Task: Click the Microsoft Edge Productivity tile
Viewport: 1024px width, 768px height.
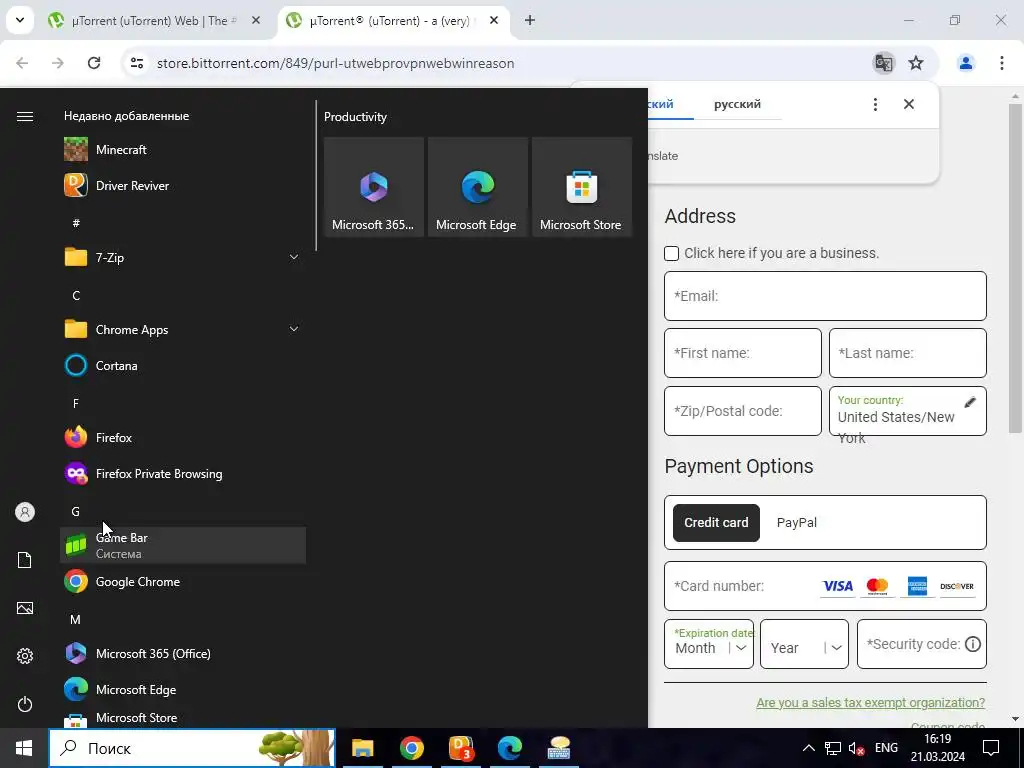Action: 477,187
